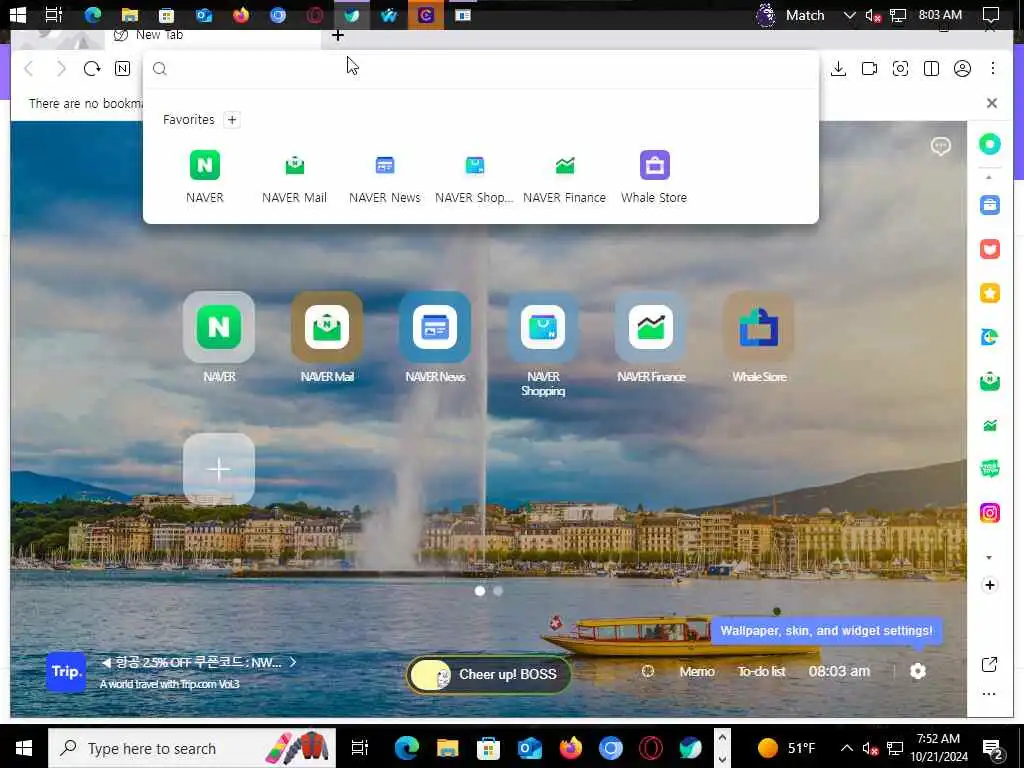This screenshot has width=1024, height=768.
Task: Open sidebar more options ellipsis
Action: (x=989, y=694)
